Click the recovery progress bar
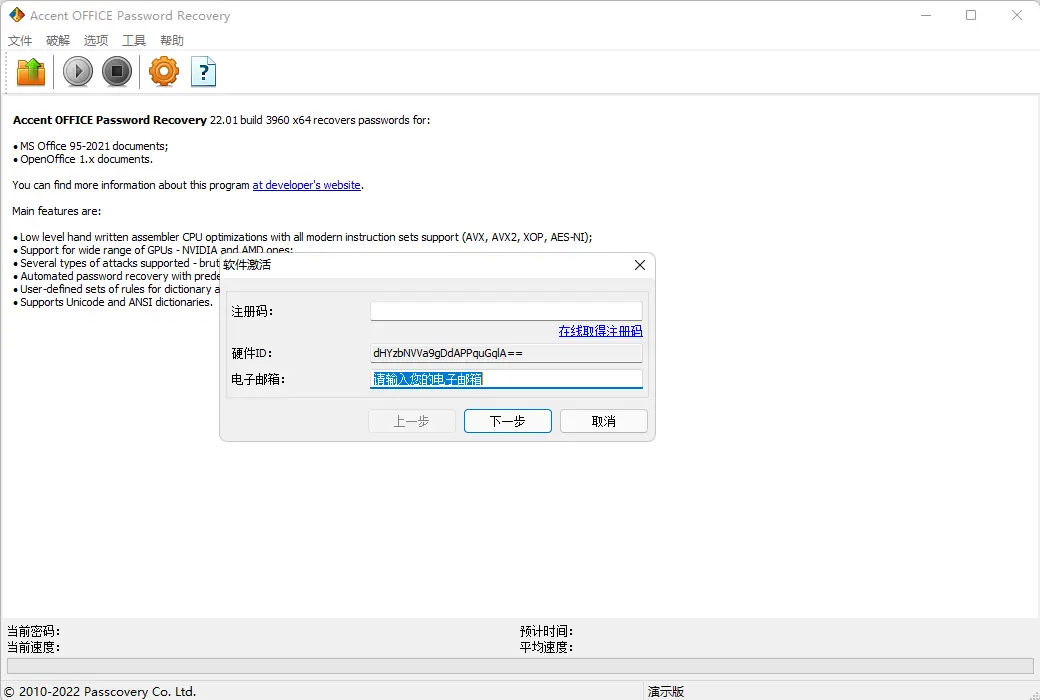 (x=520, y=665)
